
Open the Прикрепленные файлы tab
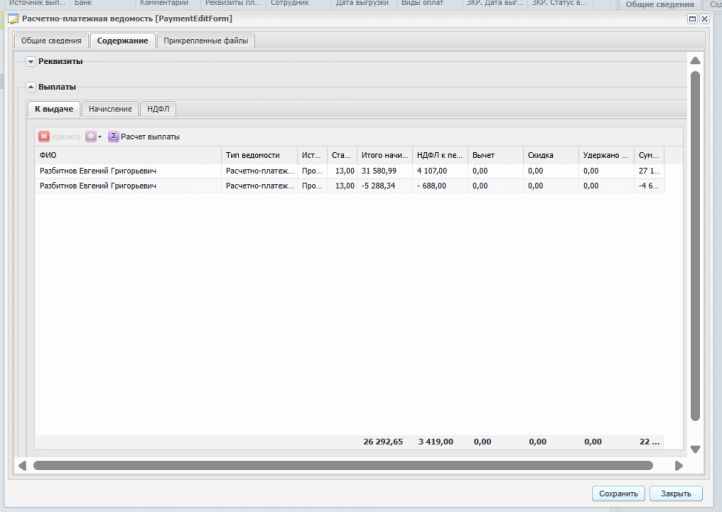205,41
